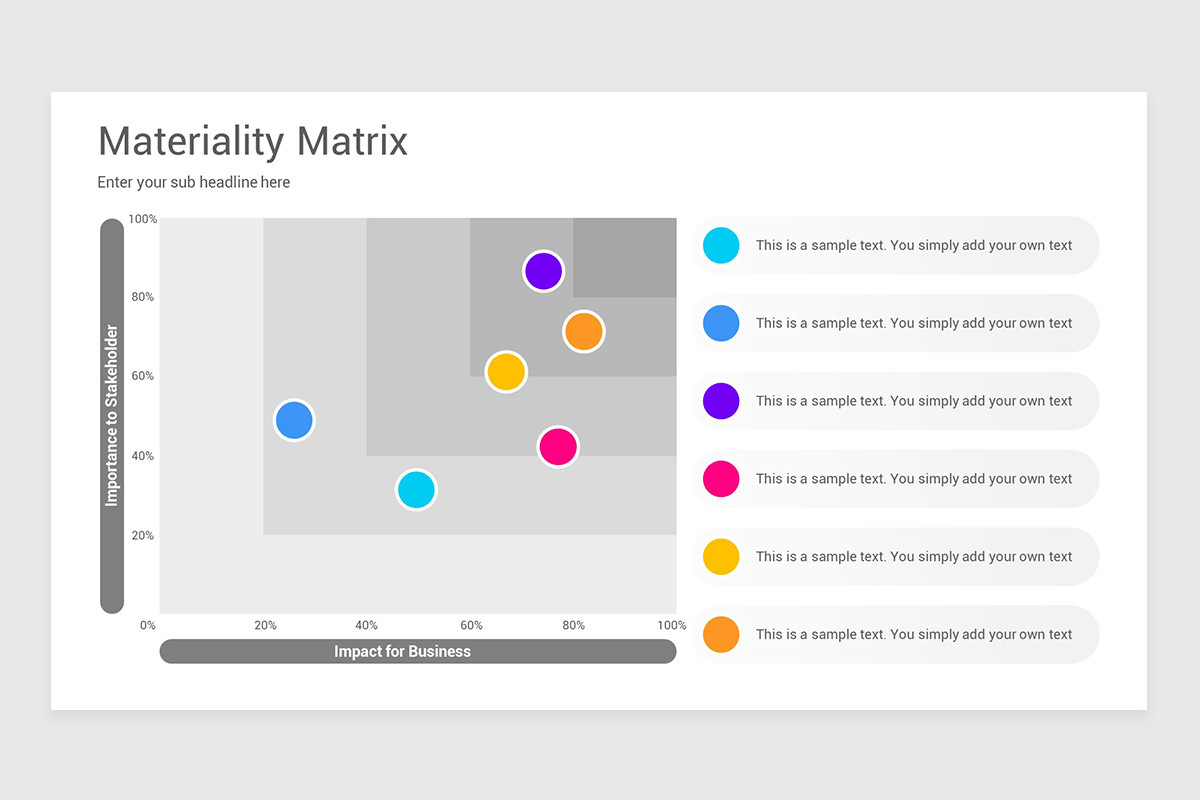Screen dimensions: 1200x800
Task: Click the yellow dot on the matrix chart
Action: coord(506,372)
